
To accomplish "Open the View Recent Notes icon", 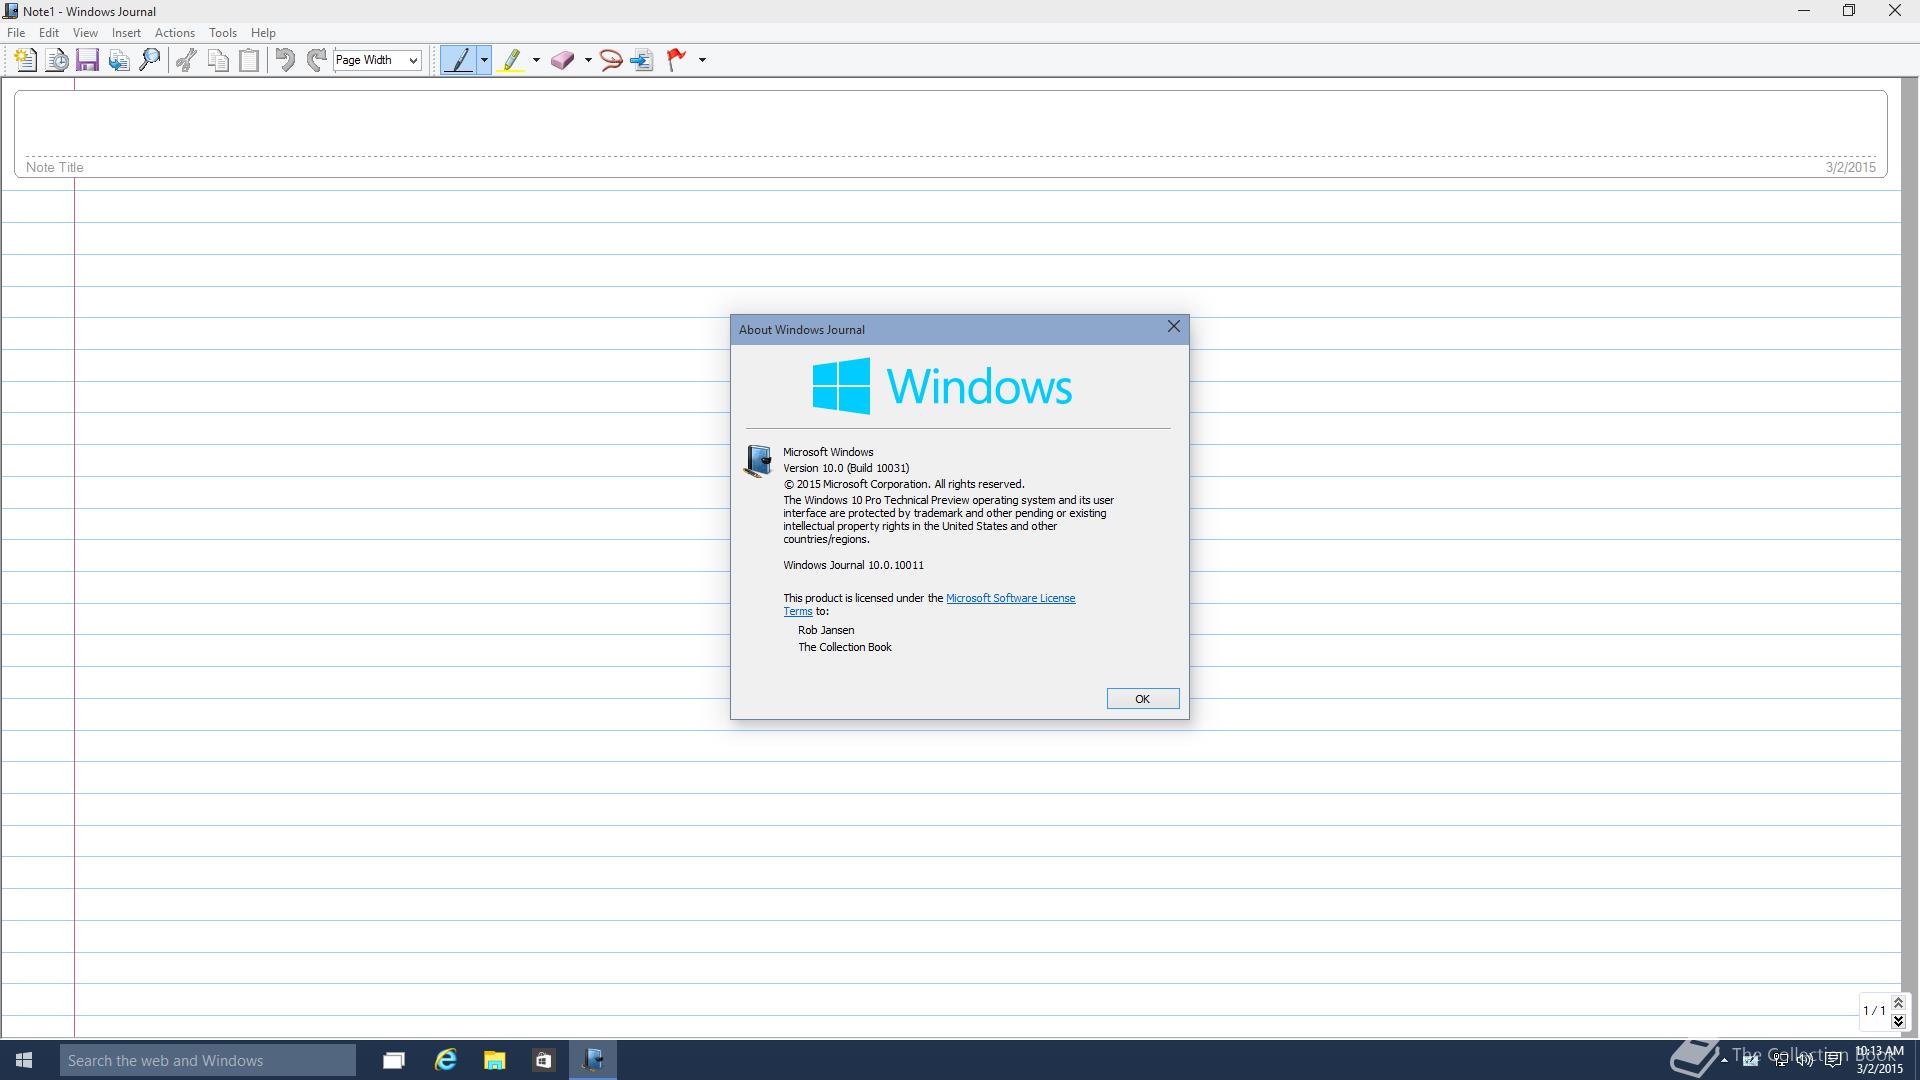I will point(57,60).
